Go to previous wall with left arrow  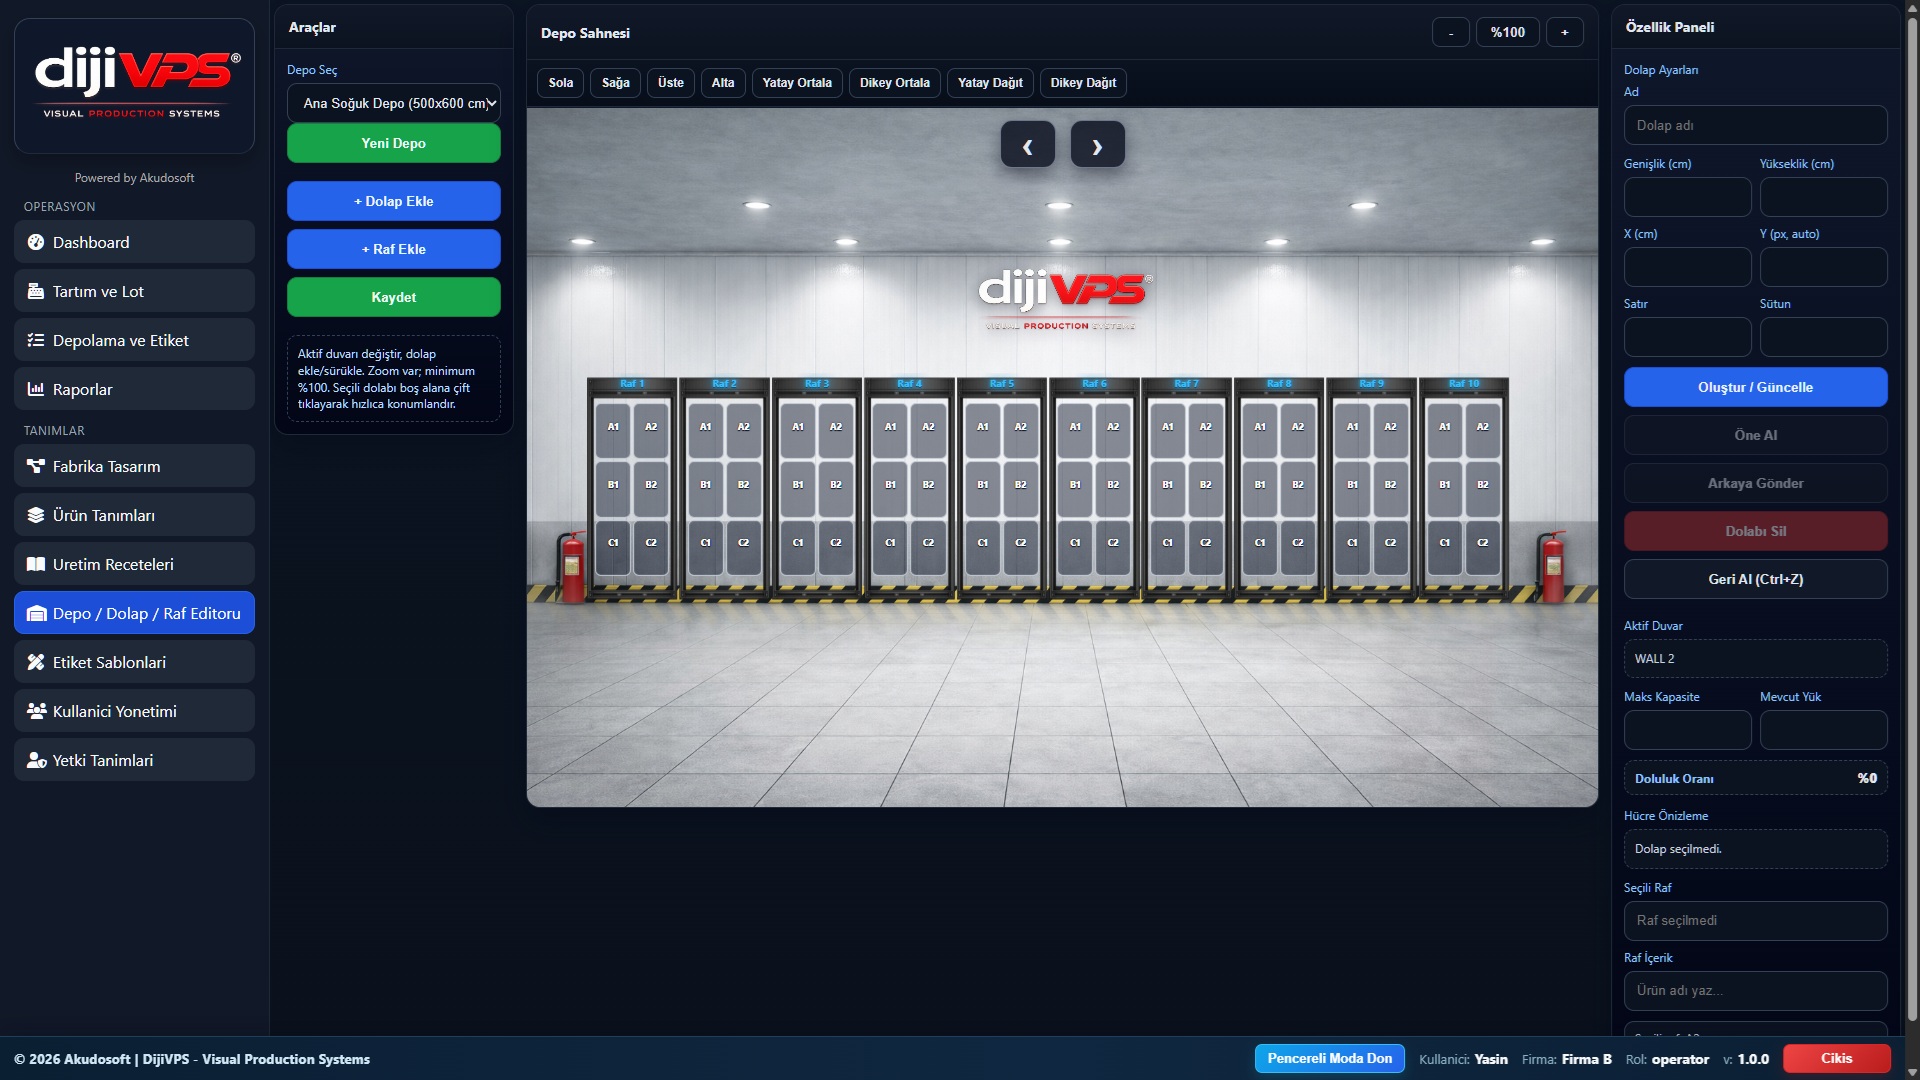click(x=1028, y=144)
